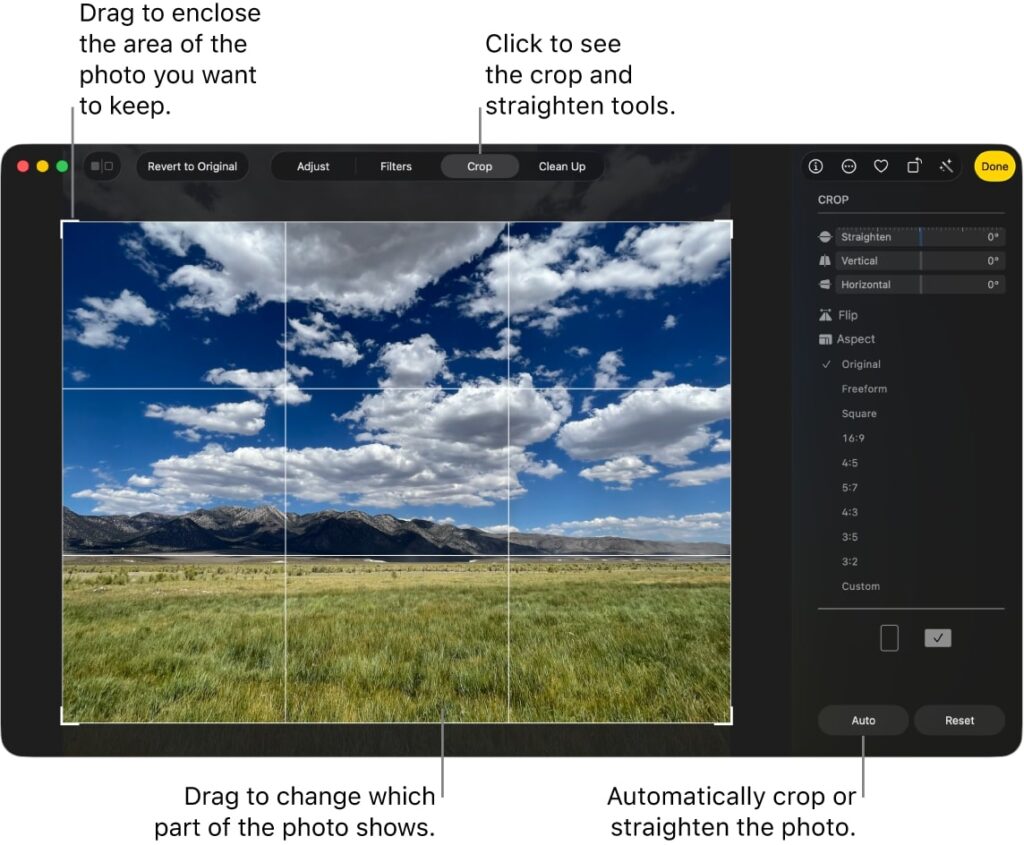The image size is (1024, 845).
Task: Favorite the photo using the heart icon
Action: (x=880, y=166)
